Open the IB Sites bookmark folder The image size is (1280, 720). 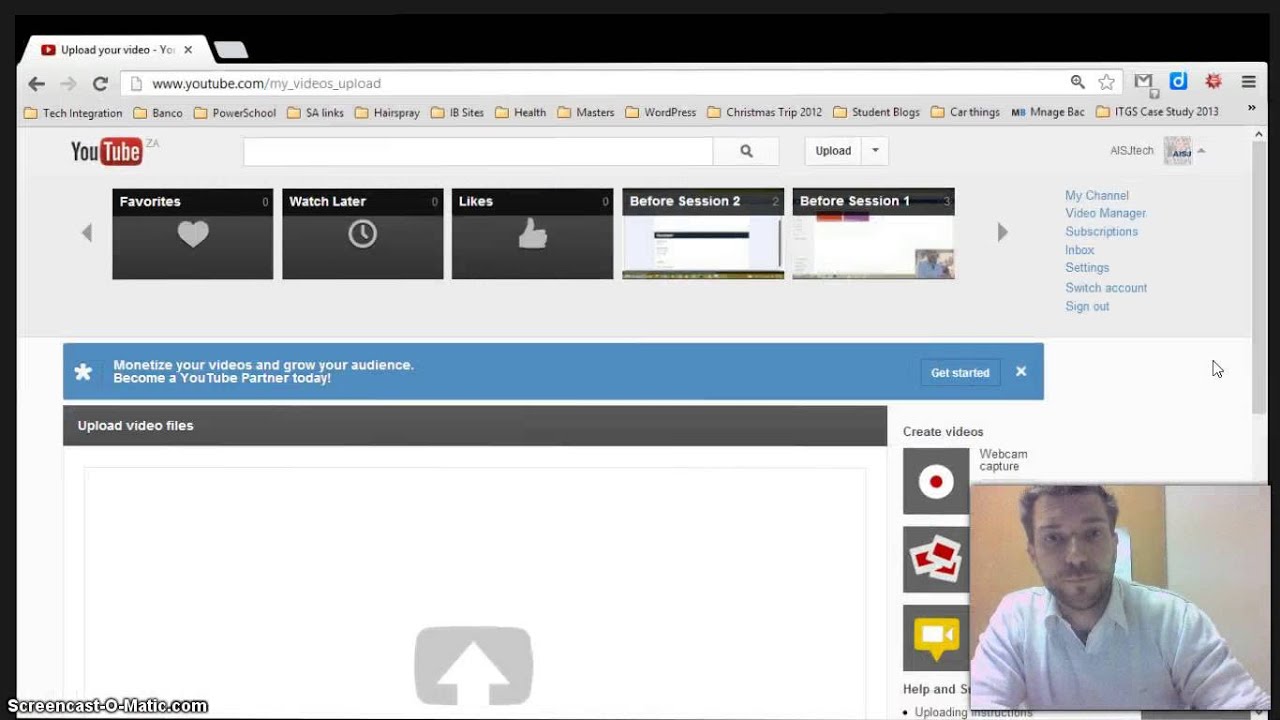(x=457, y=113)
